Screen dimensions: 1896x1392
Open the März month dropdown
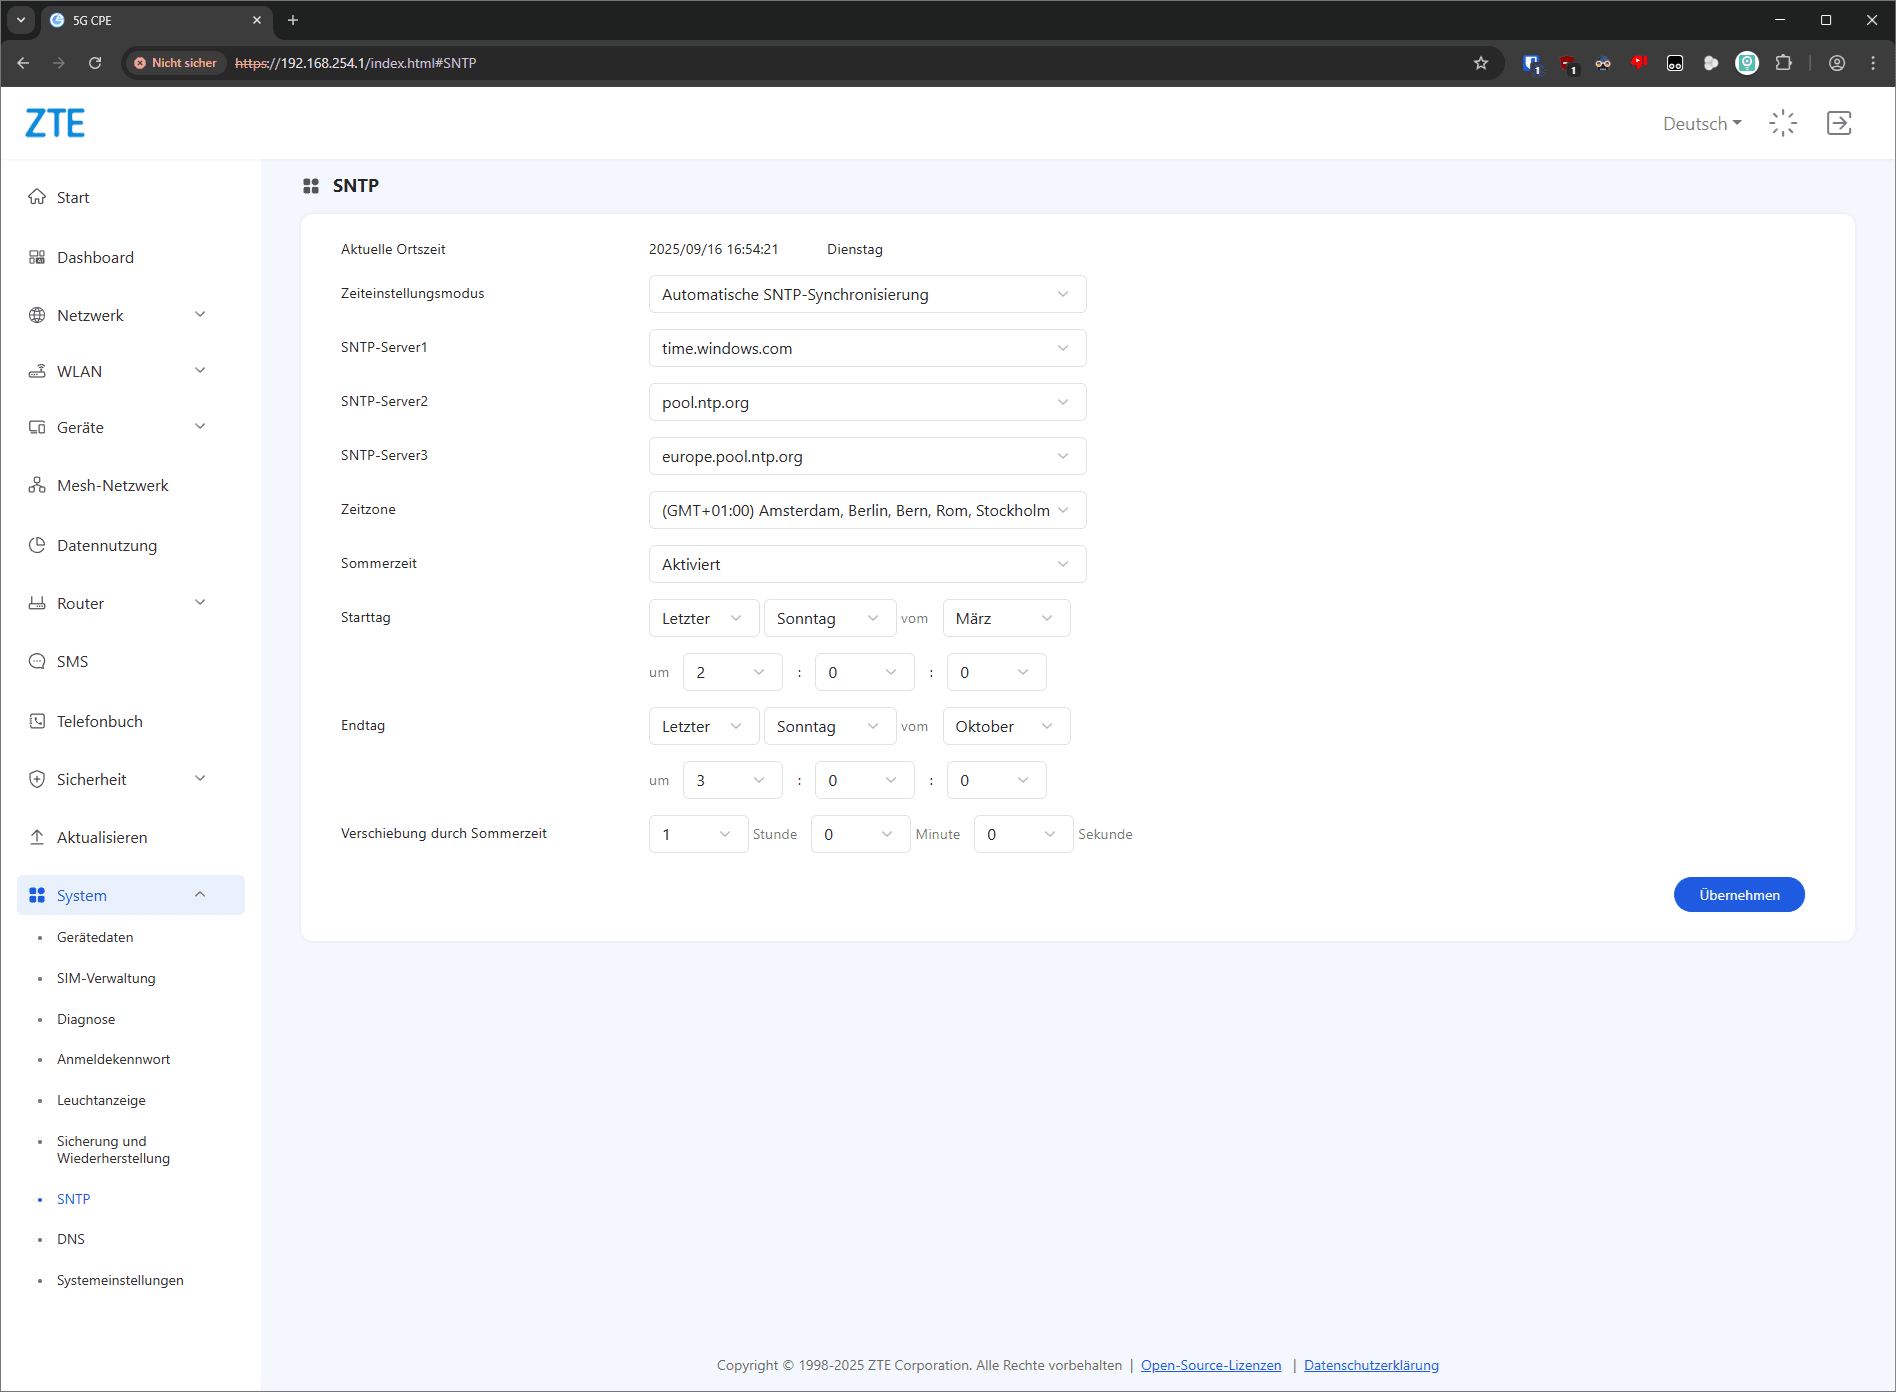coord(1006,618)
